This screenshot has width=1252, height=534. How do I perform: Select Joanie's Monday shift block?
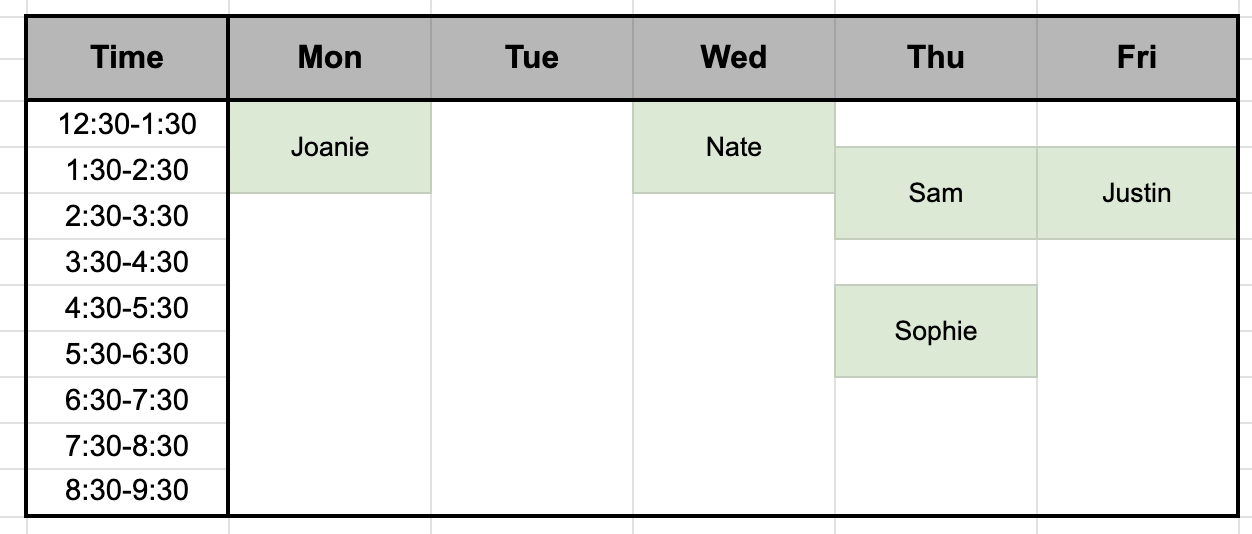[x=330, y=147]
